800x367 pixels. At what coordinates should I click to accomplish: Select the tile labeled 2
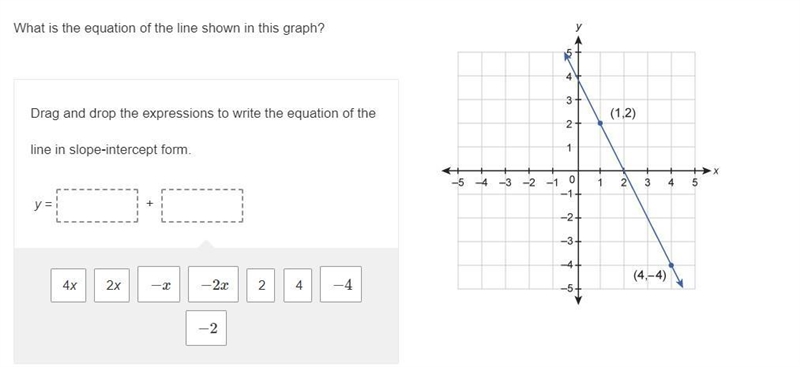(x=261, y=285)
